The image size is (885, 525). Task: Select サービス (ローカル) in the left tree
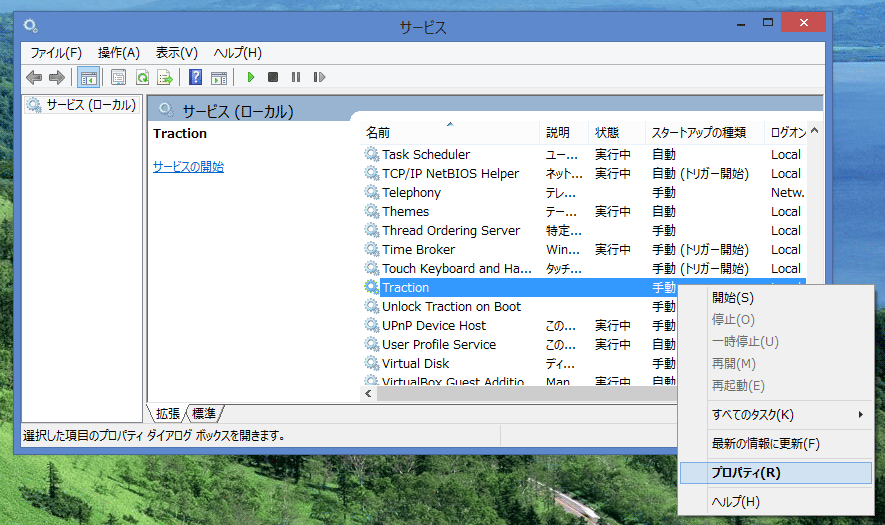tap(82, 105)
